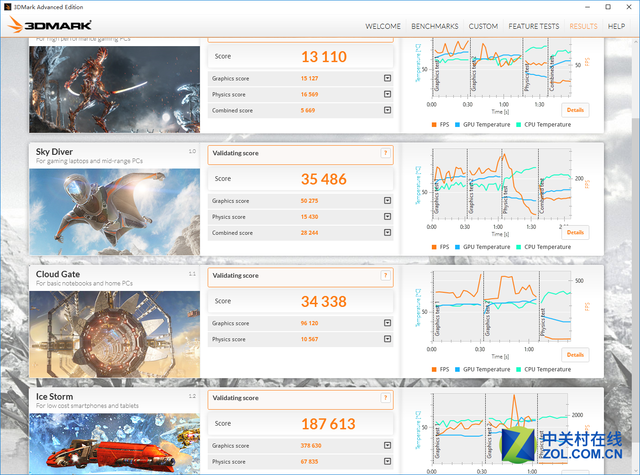The height and width of the screenshot is (475, 640).
Task: Click the Sky Diver title
Action: click(x=54, y=152)
